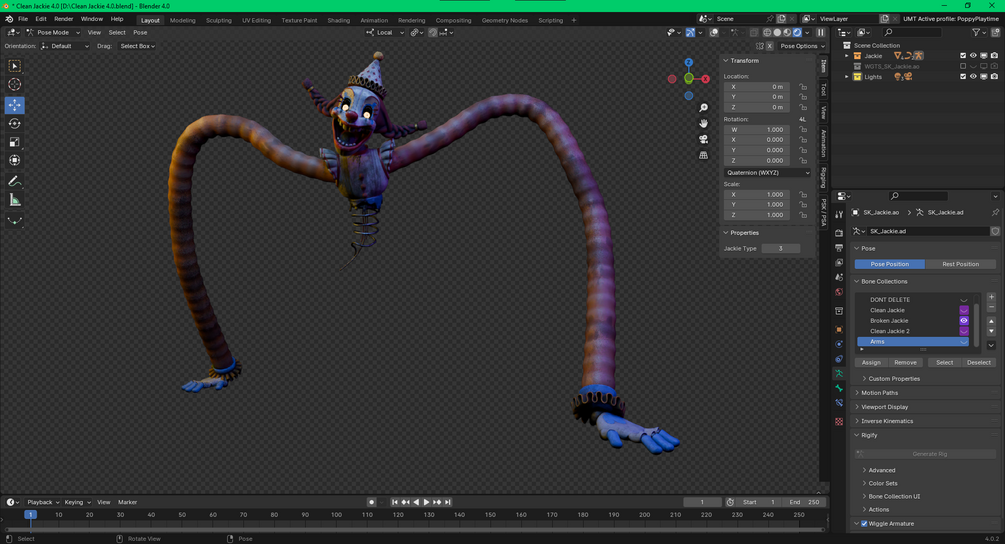
Task: Click the Rest Position button
Action: (960, 264)
